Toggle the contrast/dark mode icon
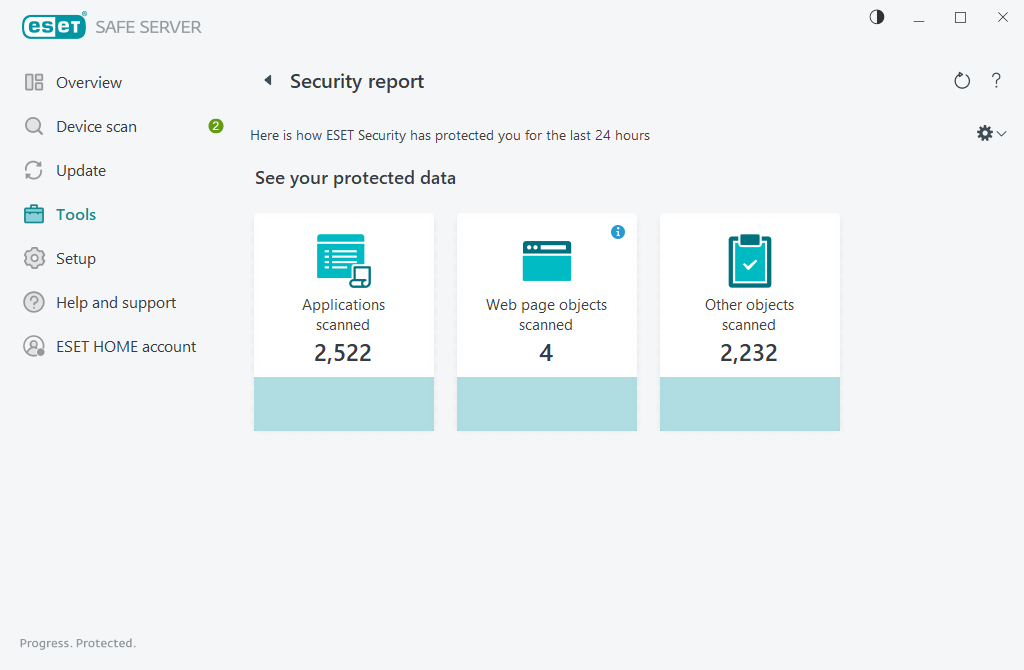 point(876,18)
